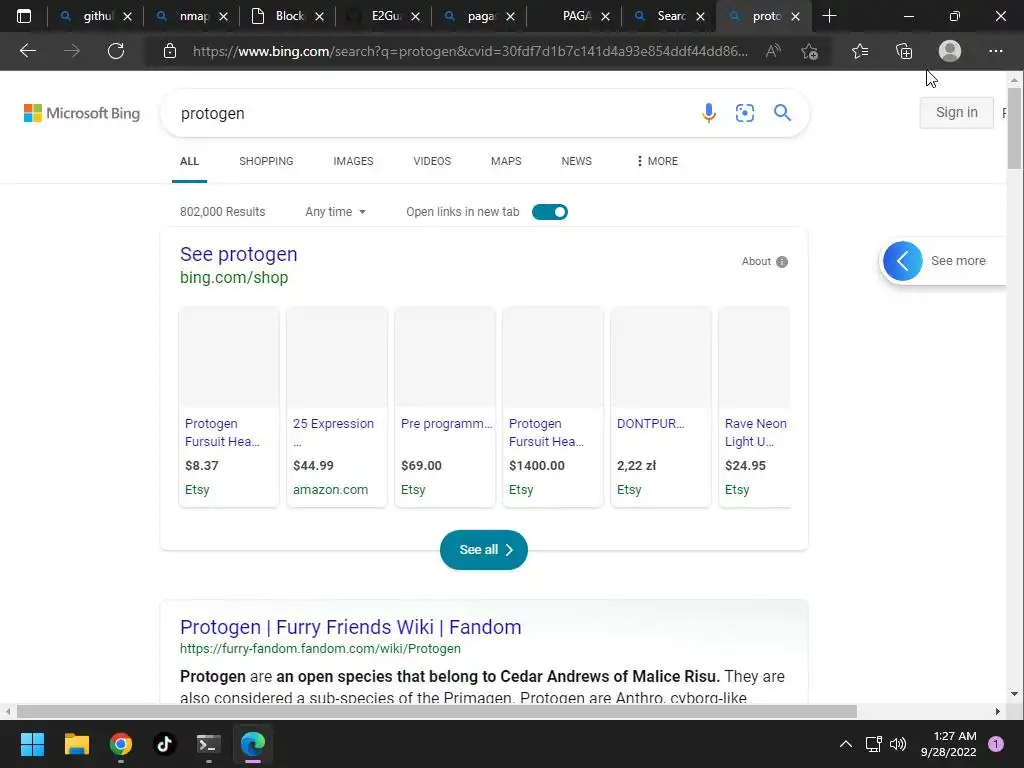Open terminal app in taskbar
Image resolution: width=1024 pixels, height=768 pixels.
pos(209,744)
